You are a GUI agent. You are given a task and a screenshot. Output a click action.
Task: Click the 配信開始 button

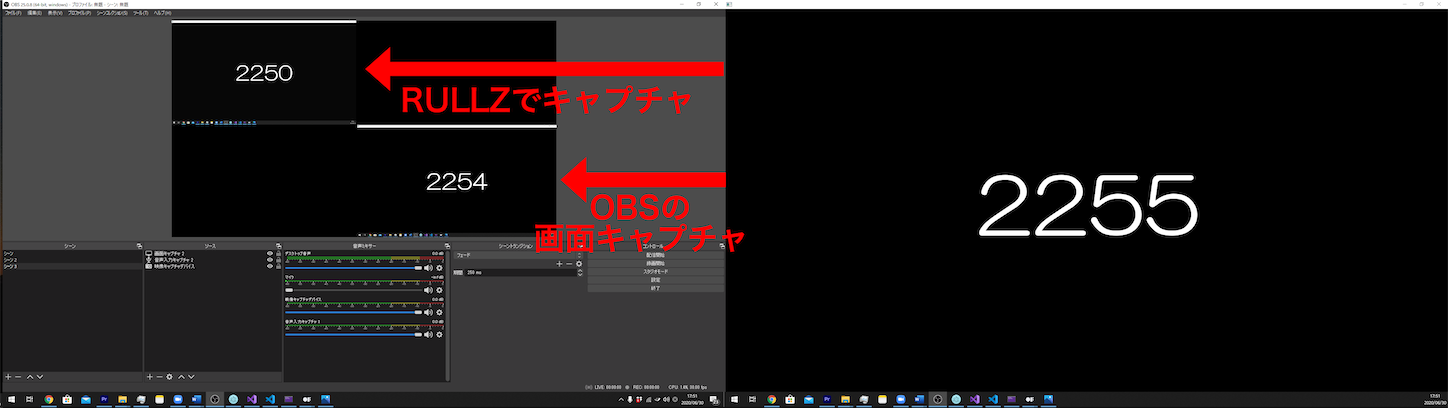[656, 254]
